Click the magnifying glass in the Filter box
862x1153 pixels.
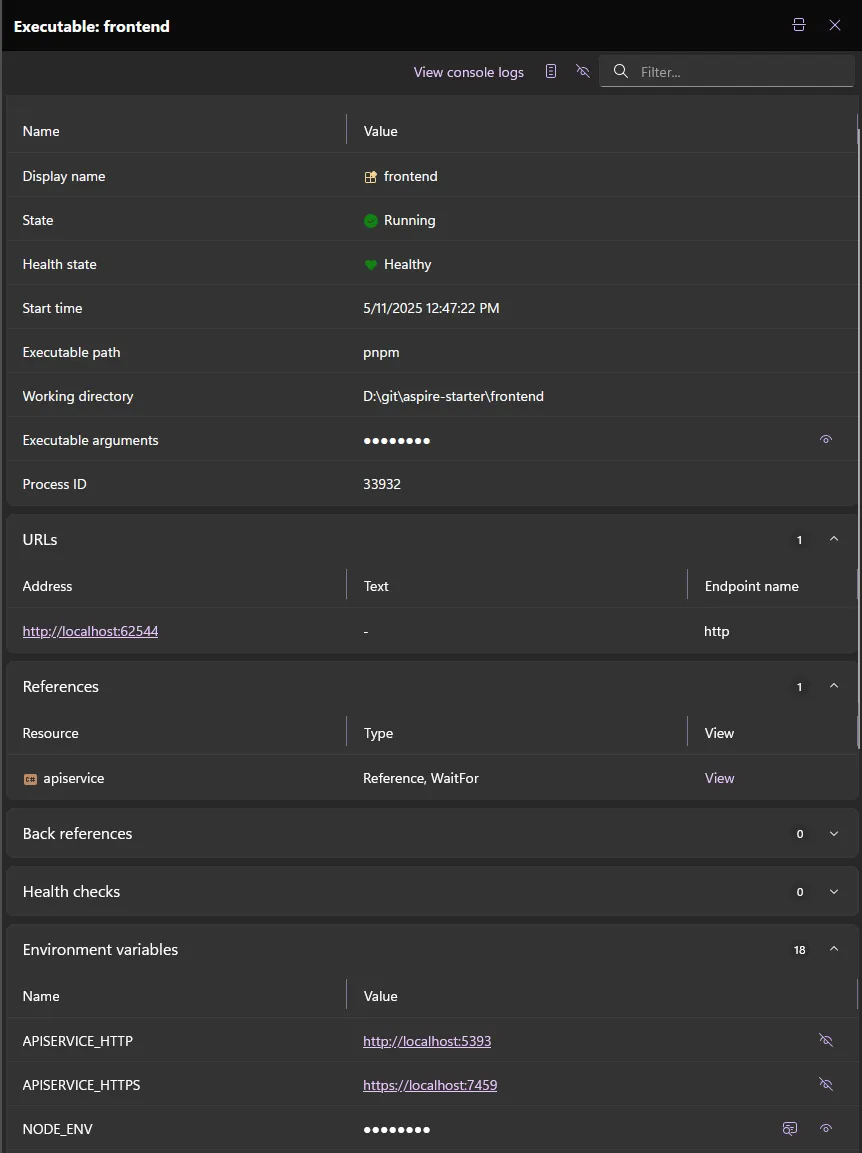click(x=620, y=71)
